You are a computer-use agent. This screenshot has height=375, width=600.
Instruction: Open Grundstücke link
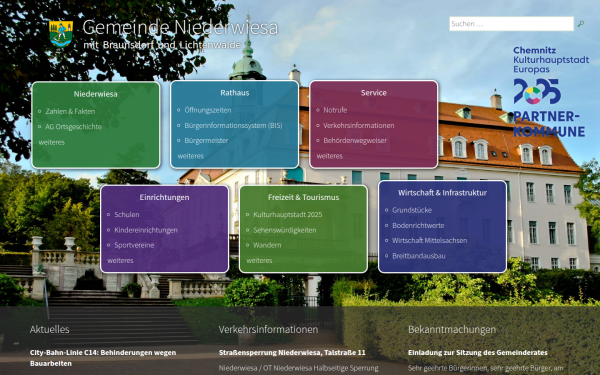412,210
